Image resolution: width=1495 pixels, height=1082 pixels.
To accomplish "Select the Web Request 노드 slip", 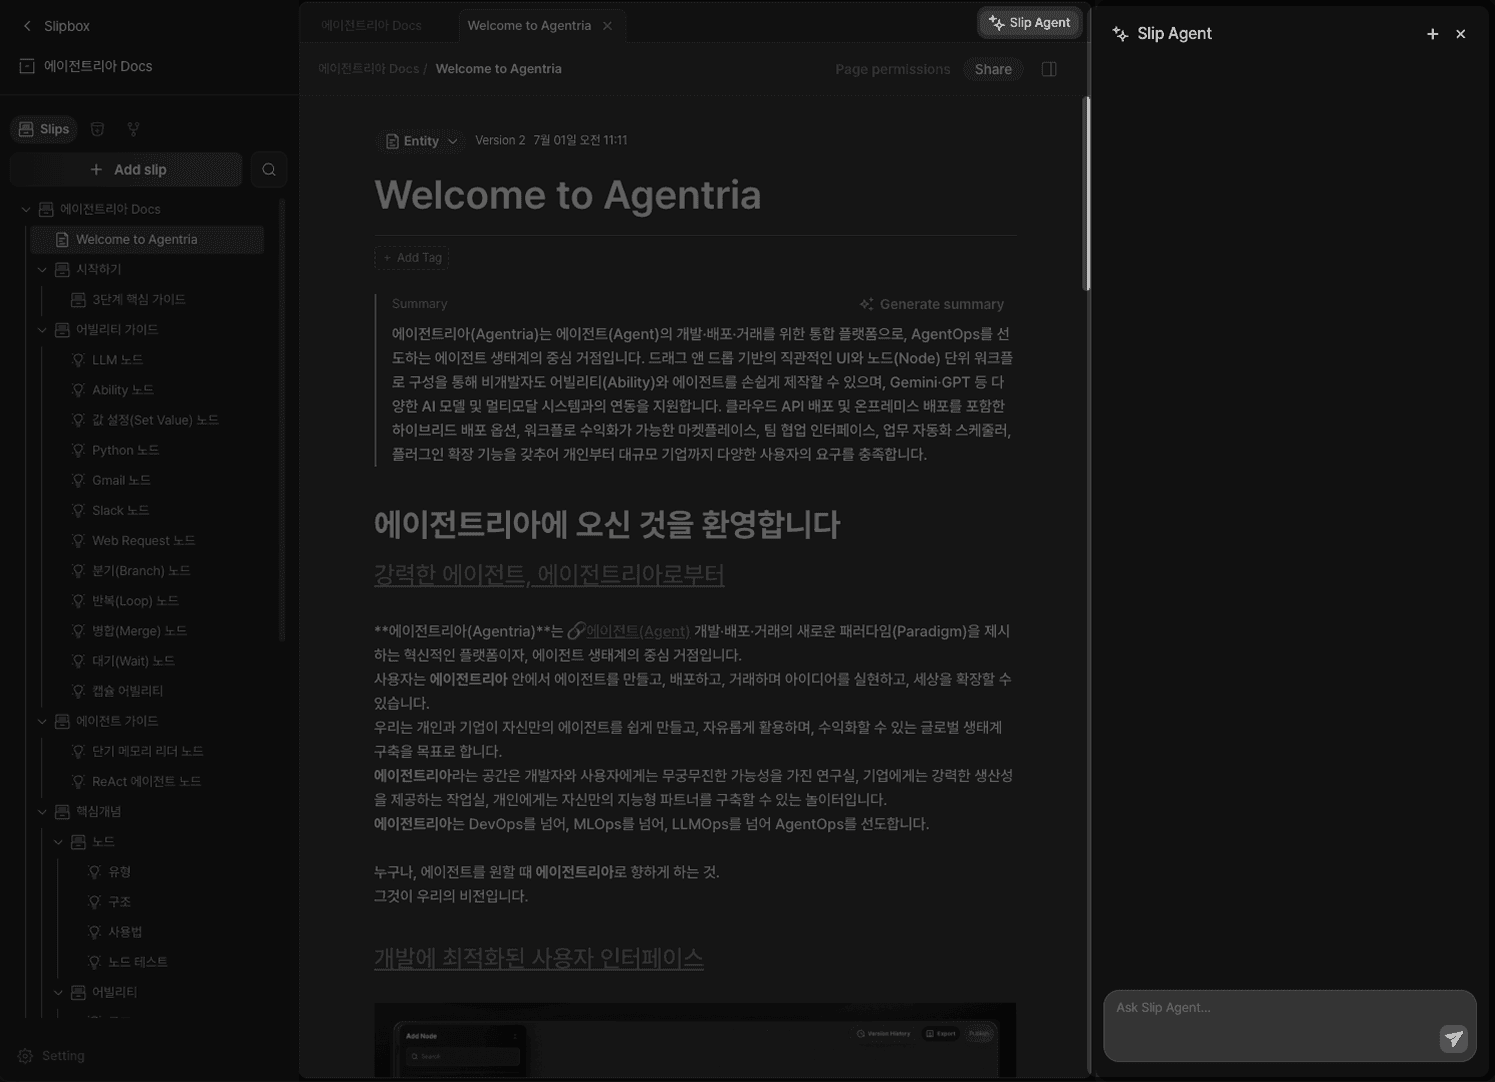I will point(143,541).
